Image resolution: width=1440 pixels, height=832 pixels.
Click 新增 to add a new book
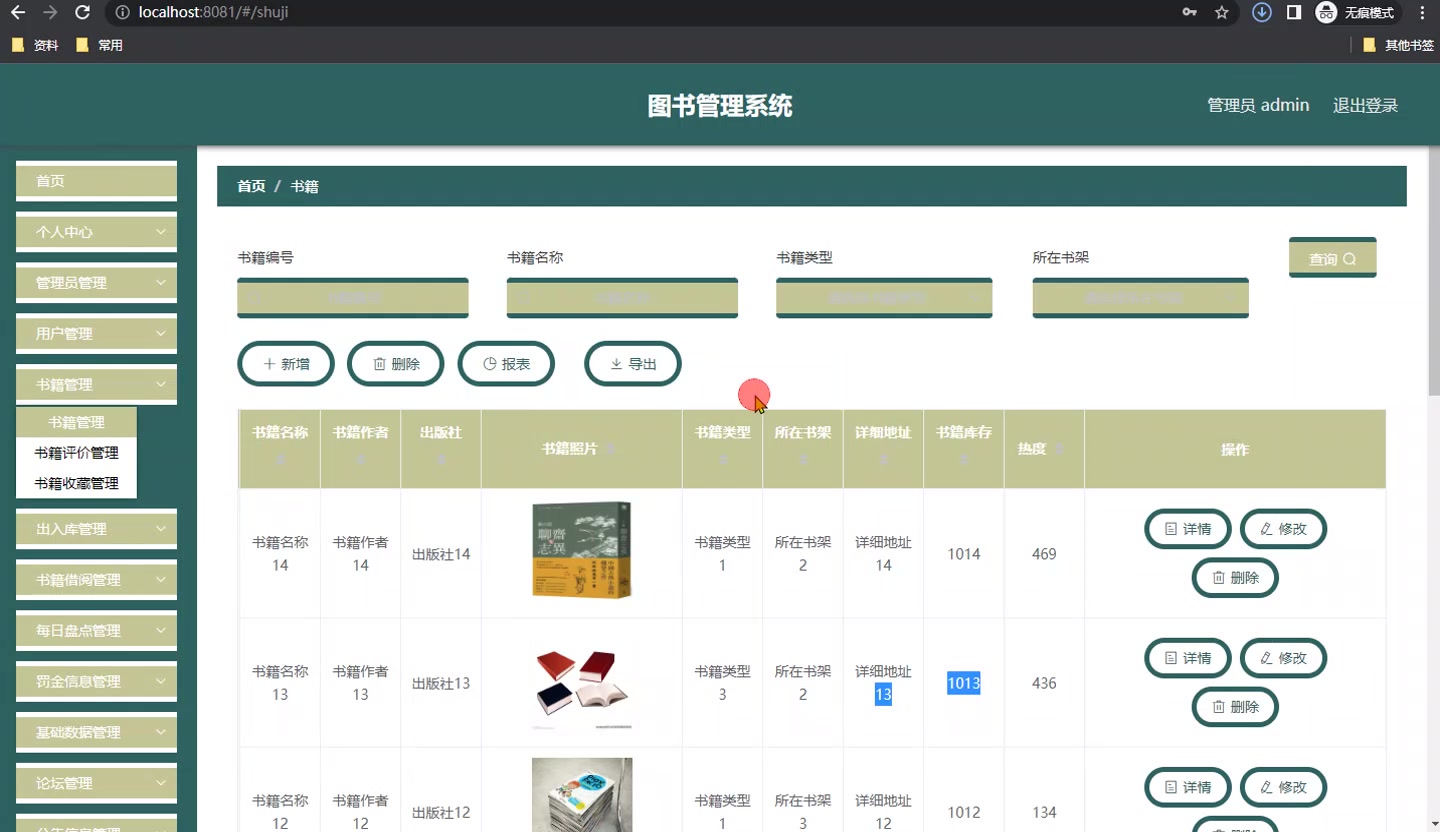(x=285, y=363)
